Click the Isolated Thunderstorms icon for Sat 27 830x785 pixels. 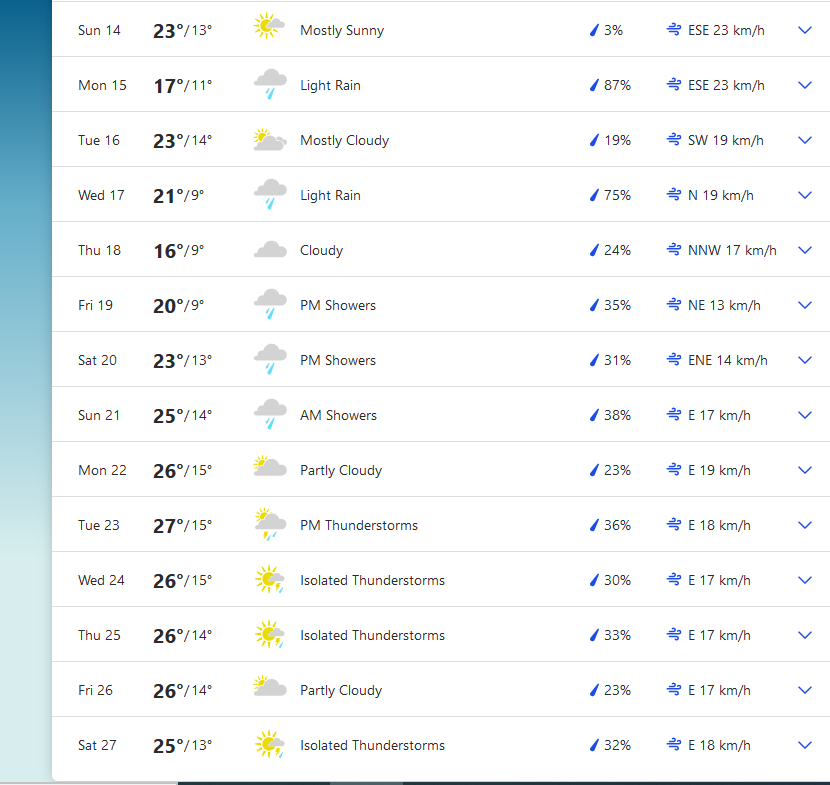coord(269,744)
